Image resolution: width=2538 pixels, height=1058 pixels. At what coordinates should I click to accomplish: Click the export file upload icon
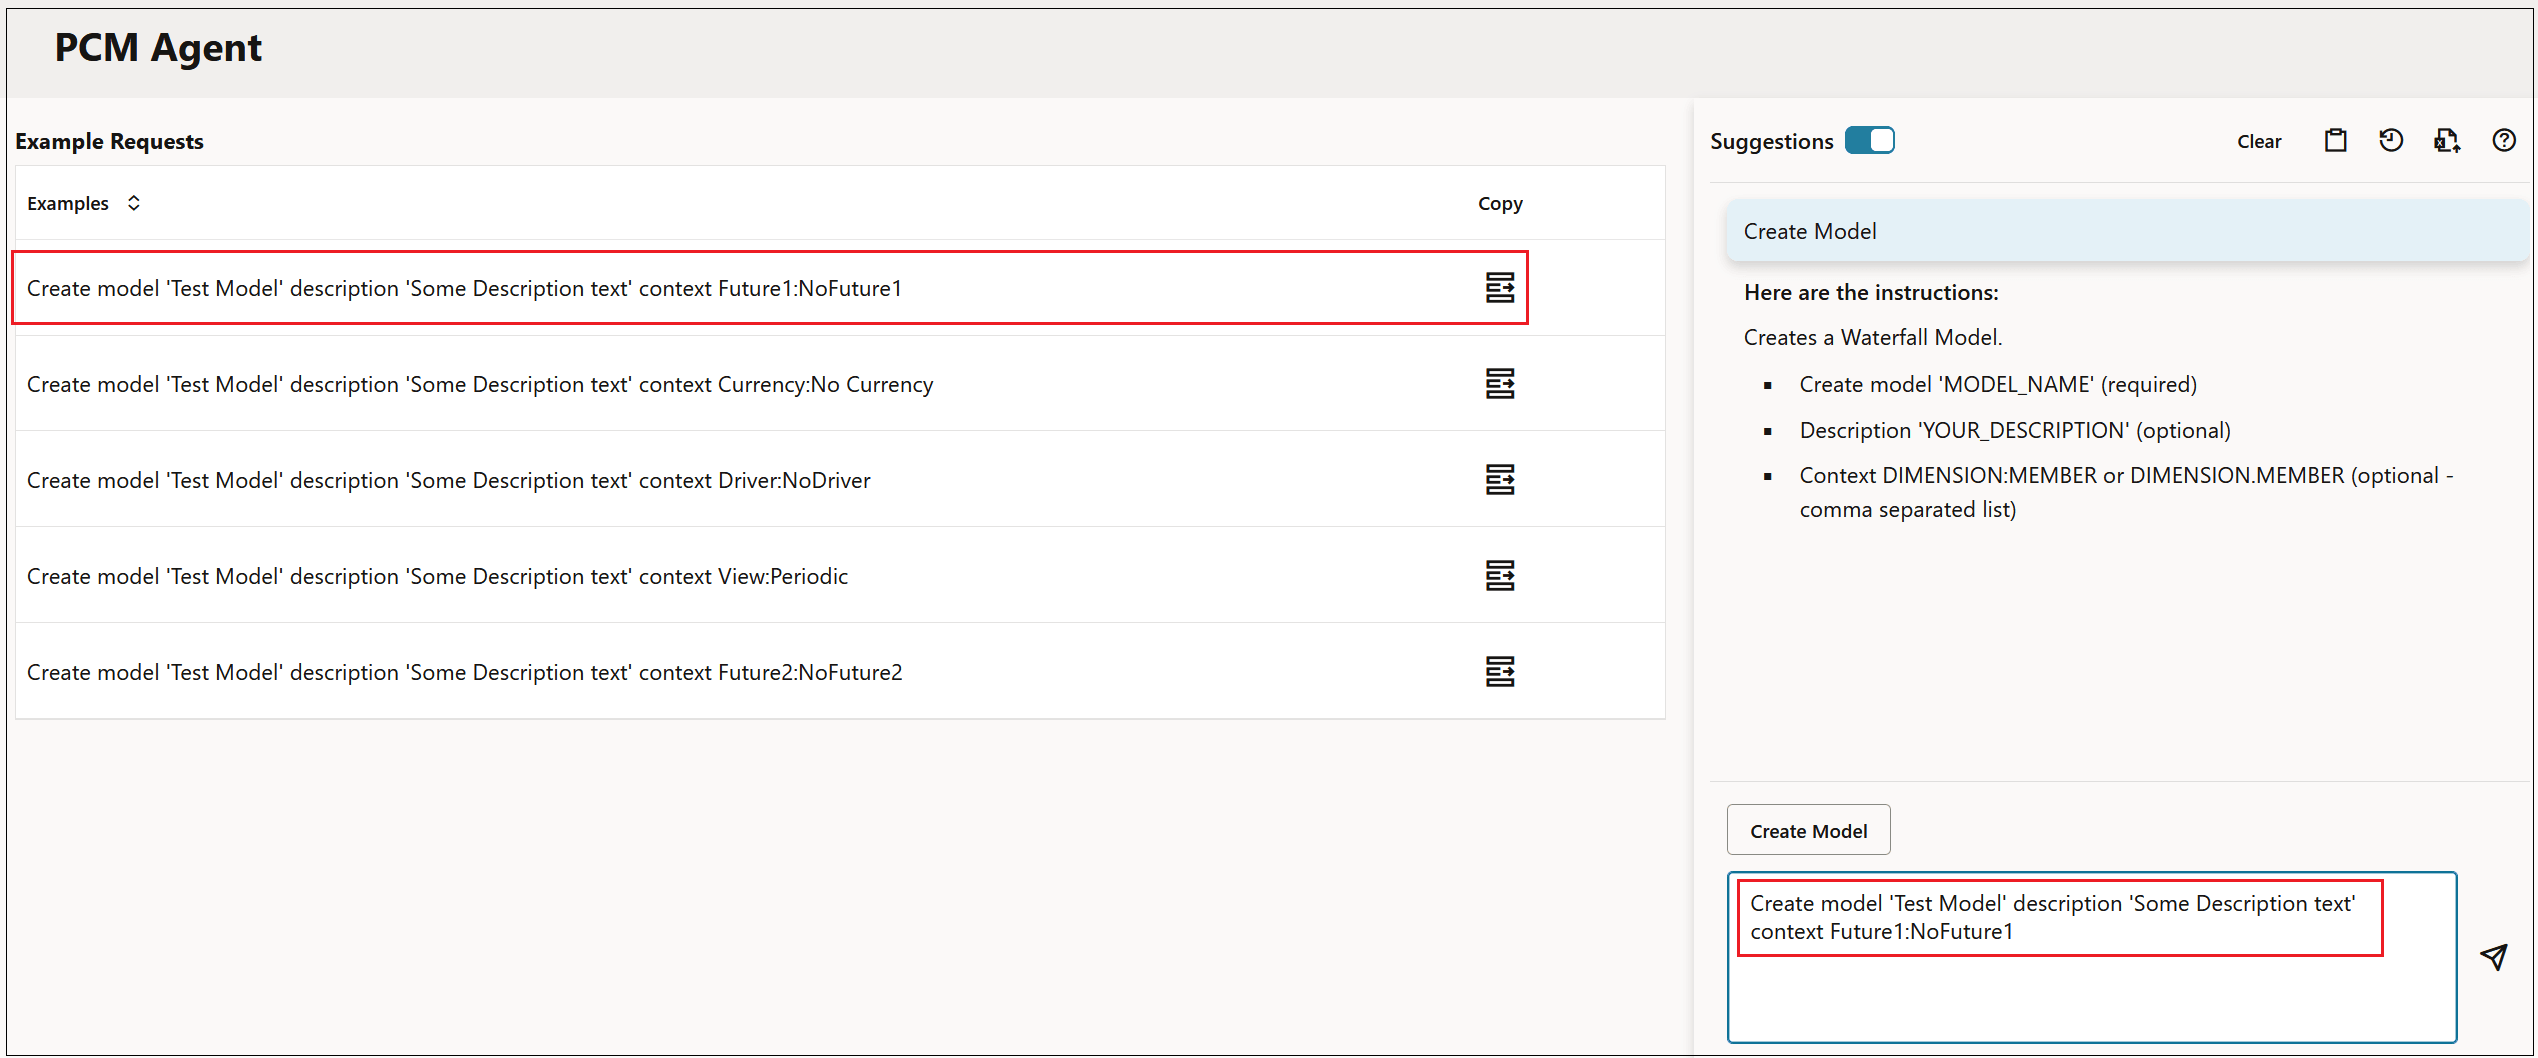coord(2447,140)
